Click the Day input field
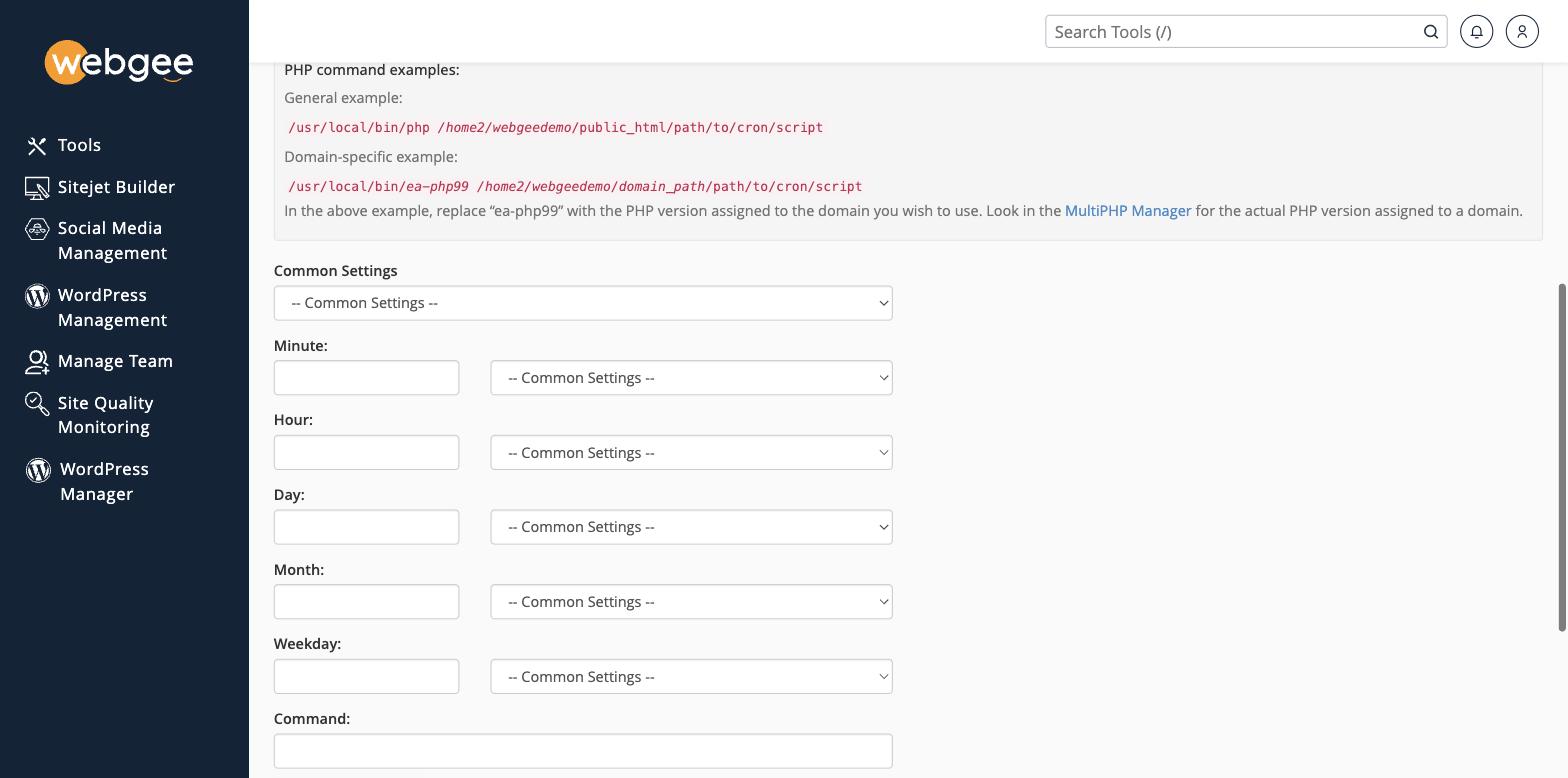 (366, 527)
